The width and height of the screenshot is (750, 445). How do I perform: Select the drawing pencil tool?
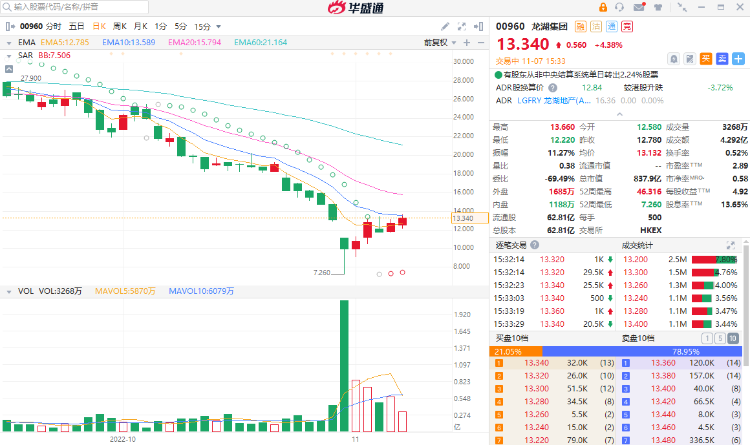[445, 26]
